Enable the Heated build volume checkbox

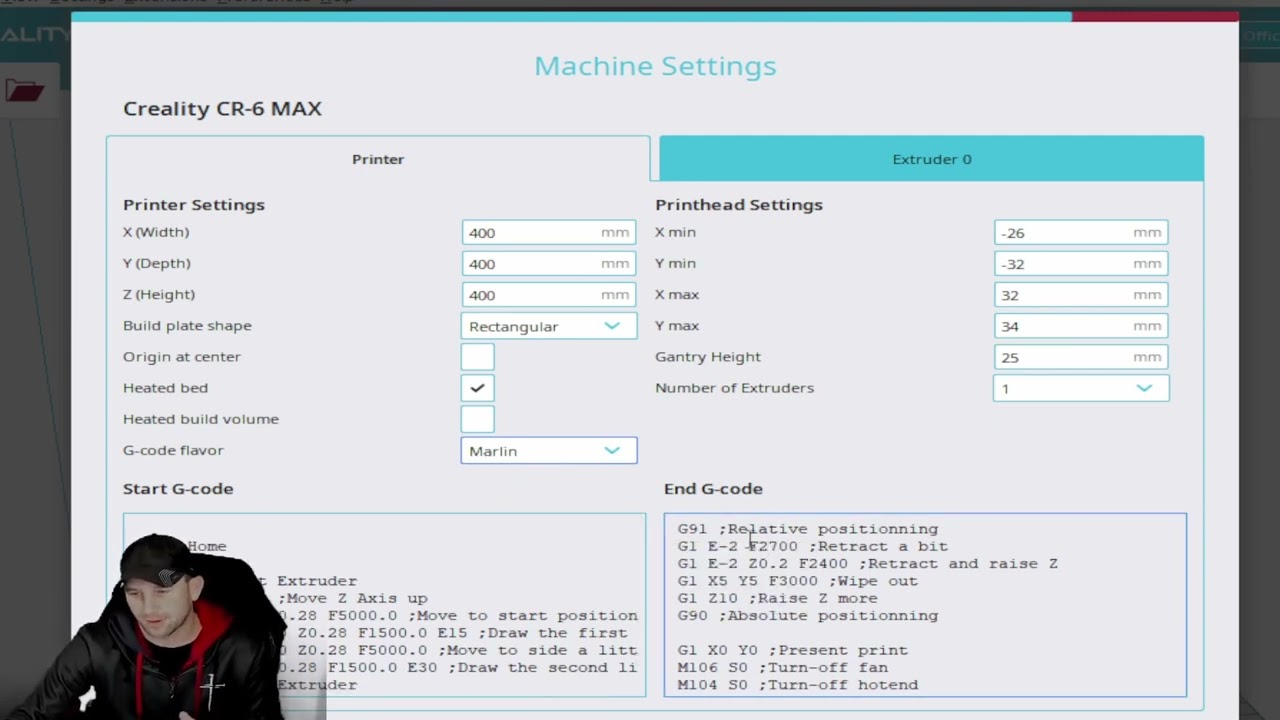[477, 419]
